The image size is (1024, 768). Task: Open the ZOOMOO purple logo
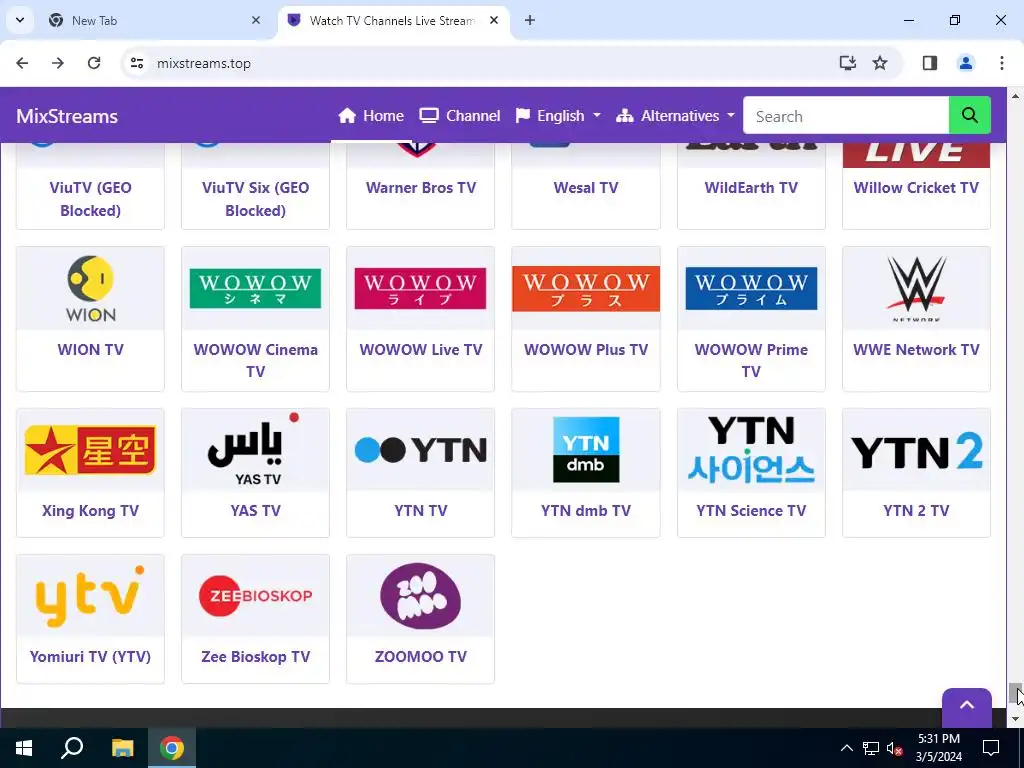[x=421, y=596]
